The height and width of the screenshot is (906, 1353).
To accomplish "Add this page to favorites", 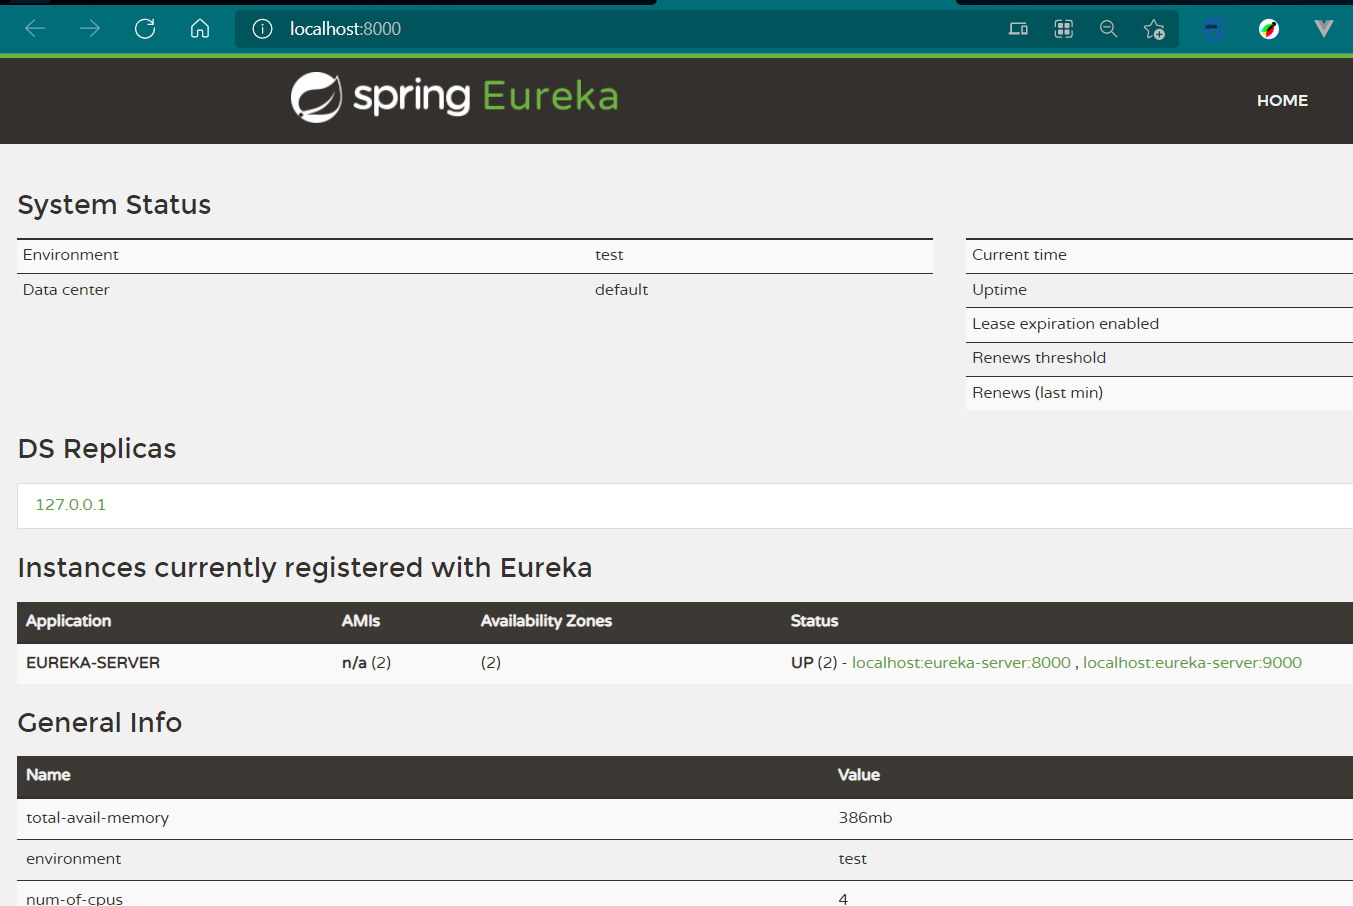I will click(1154, 29).
